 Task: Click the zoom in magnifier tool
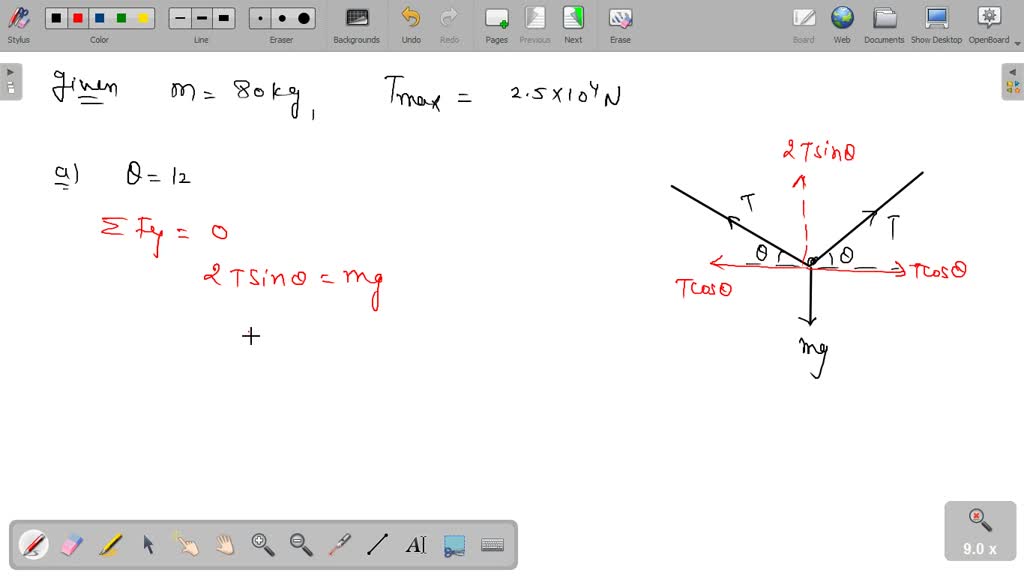[263, 545]
